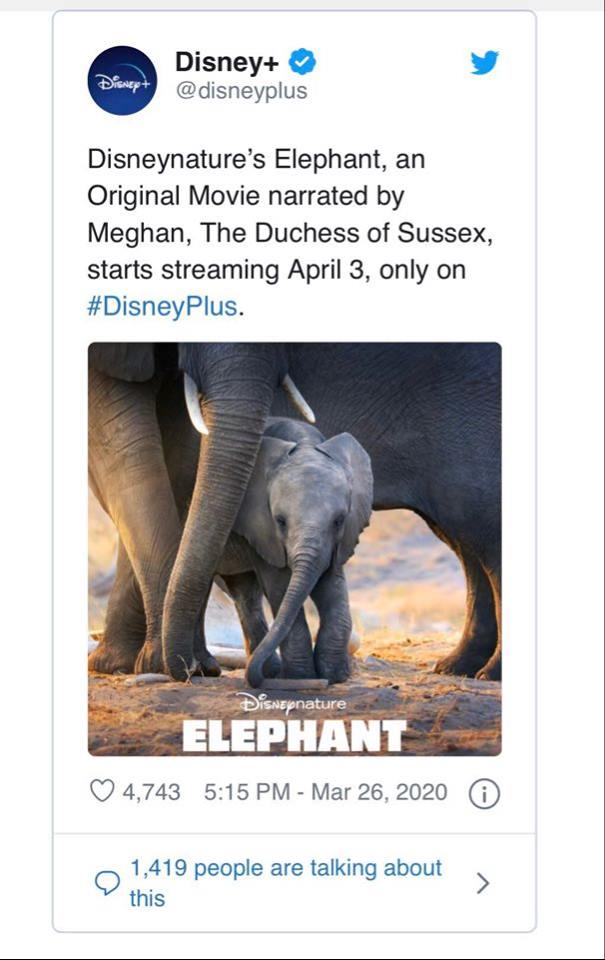605x960 pixels.
Task: Visit the @disneyplus handle
Action: pyautogui.click(x=241, y=92)
